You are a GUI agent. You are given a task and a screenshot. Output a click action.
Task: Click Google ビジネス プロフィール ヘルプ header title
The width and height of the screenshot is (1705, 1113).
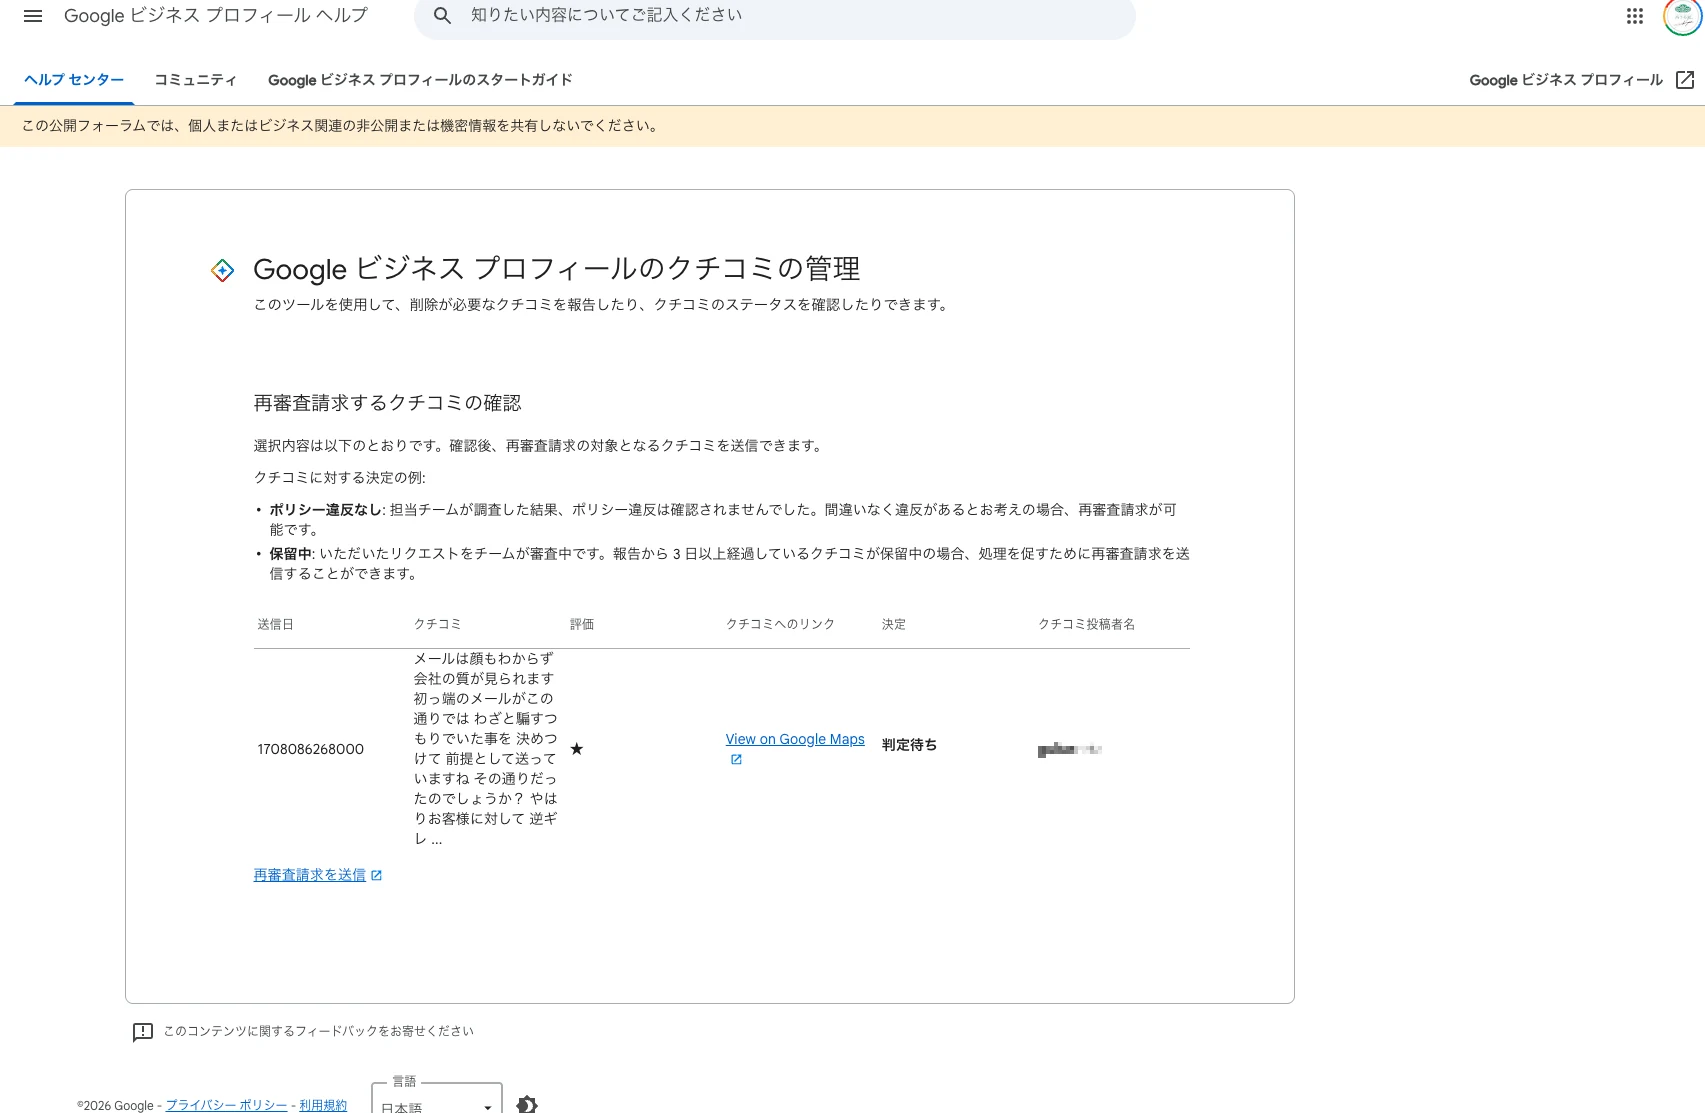216,16
